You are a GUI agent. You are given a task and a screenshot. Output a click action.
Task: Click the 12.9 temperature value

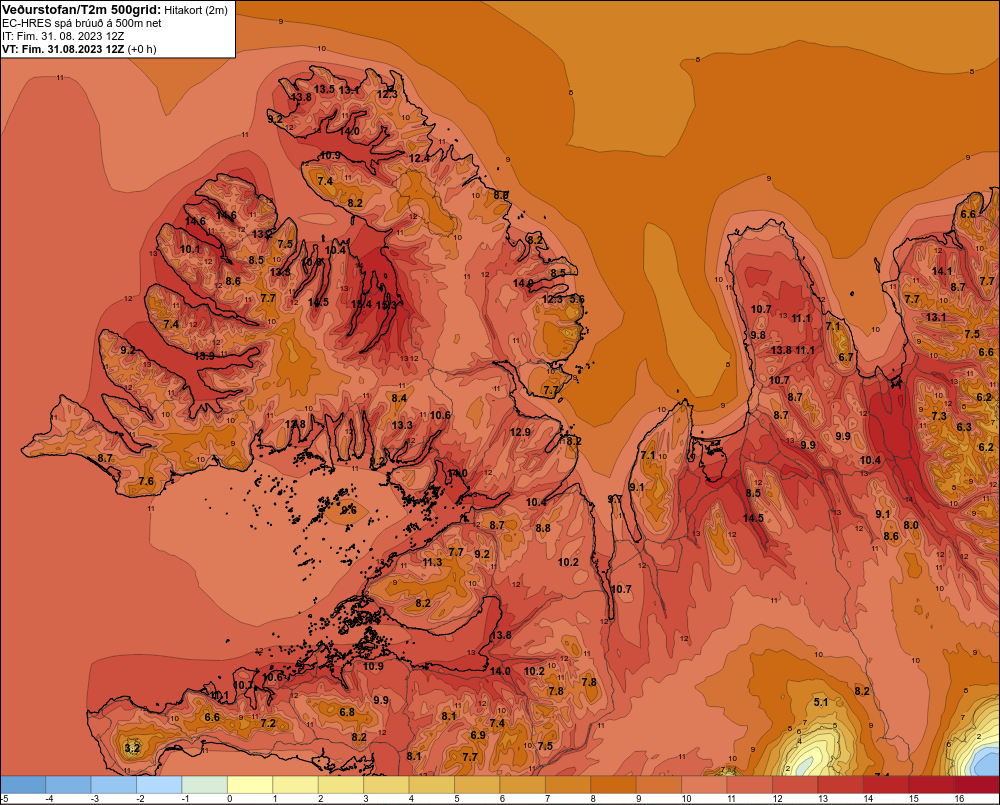[520, 432]
